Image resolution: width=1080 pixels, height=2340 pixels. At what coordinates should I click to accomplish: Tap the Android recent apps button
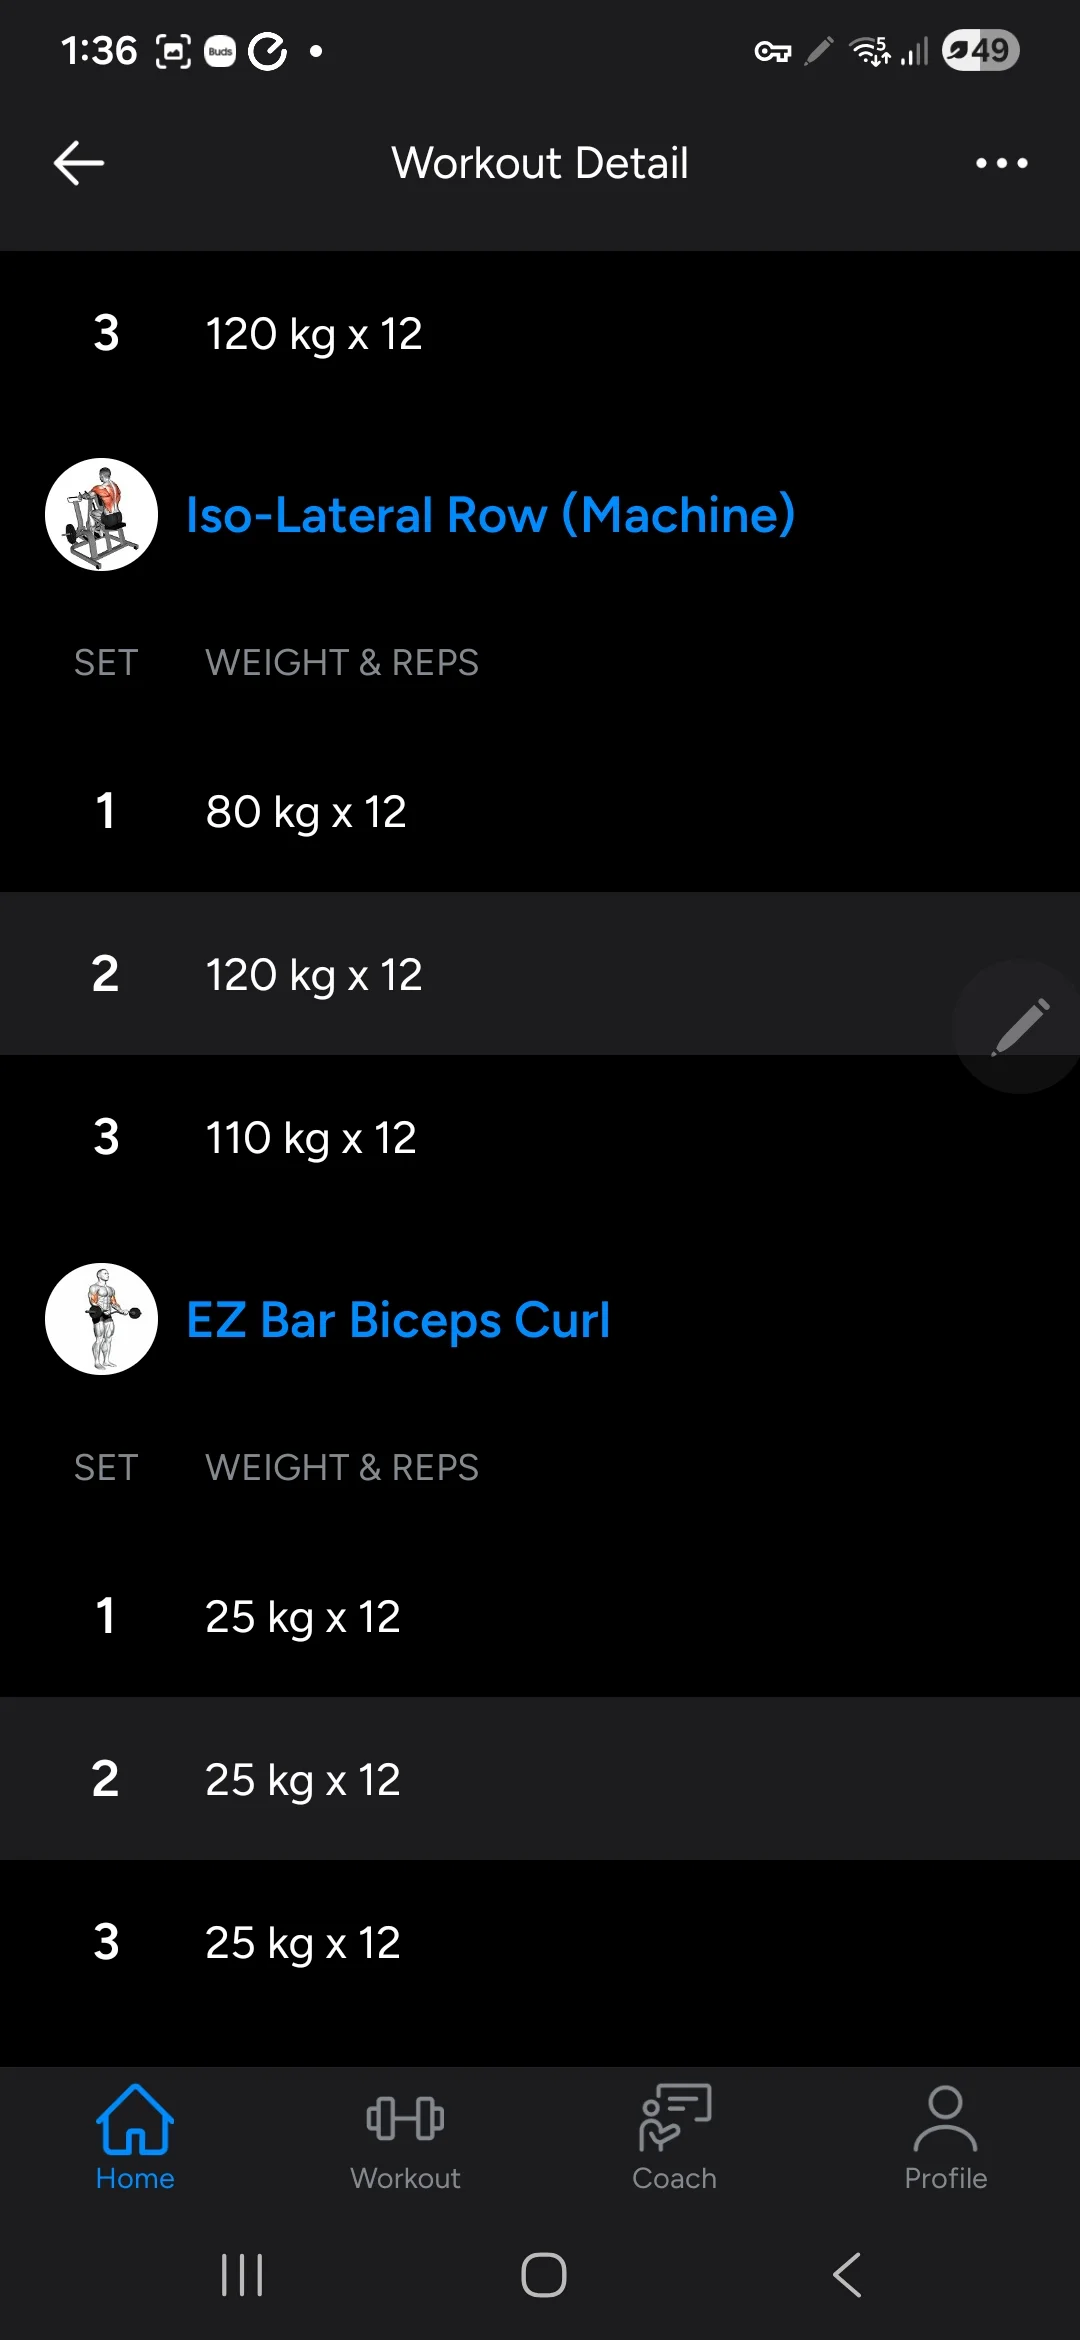[x=242, y=2275]
